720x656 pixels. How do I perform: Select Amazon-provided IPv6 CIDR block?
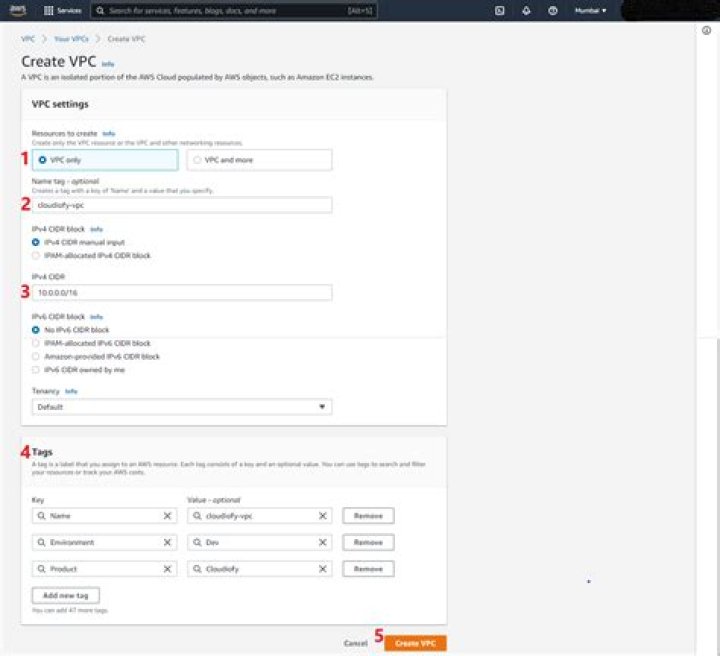pyautogui.click(x=37, y=356)
